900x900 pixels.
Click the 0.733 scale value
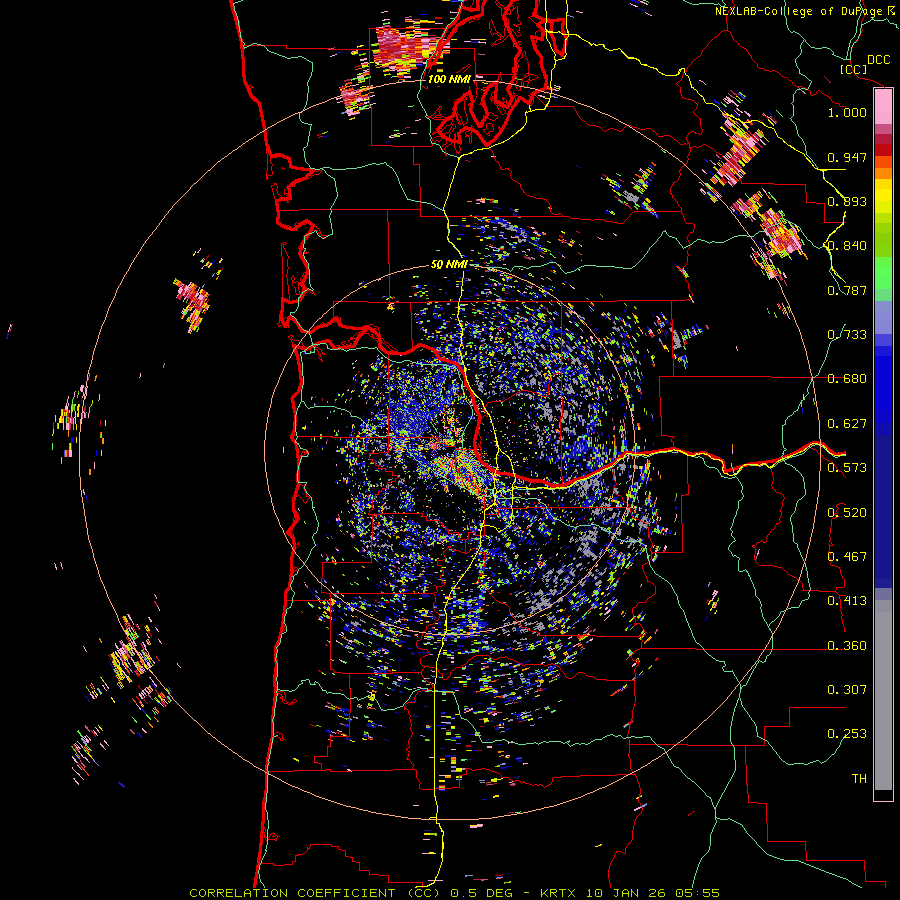(847, 335)
